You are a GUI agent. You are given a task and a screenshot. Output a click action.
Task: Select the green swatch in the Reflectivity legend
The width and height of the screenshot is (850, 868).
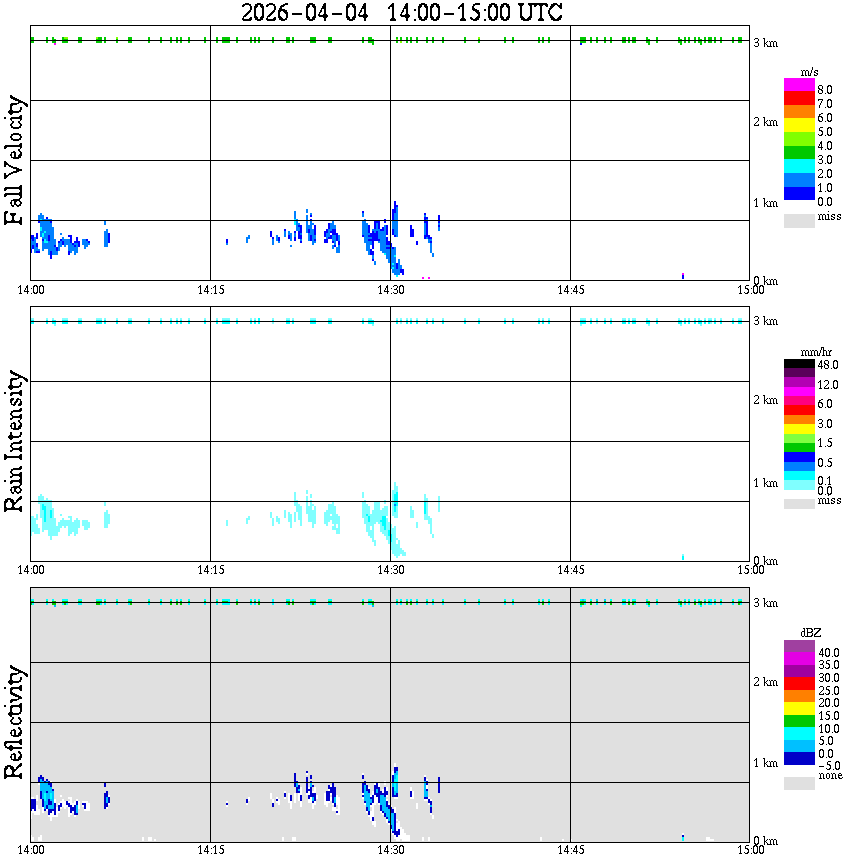[x=799, y=721]
